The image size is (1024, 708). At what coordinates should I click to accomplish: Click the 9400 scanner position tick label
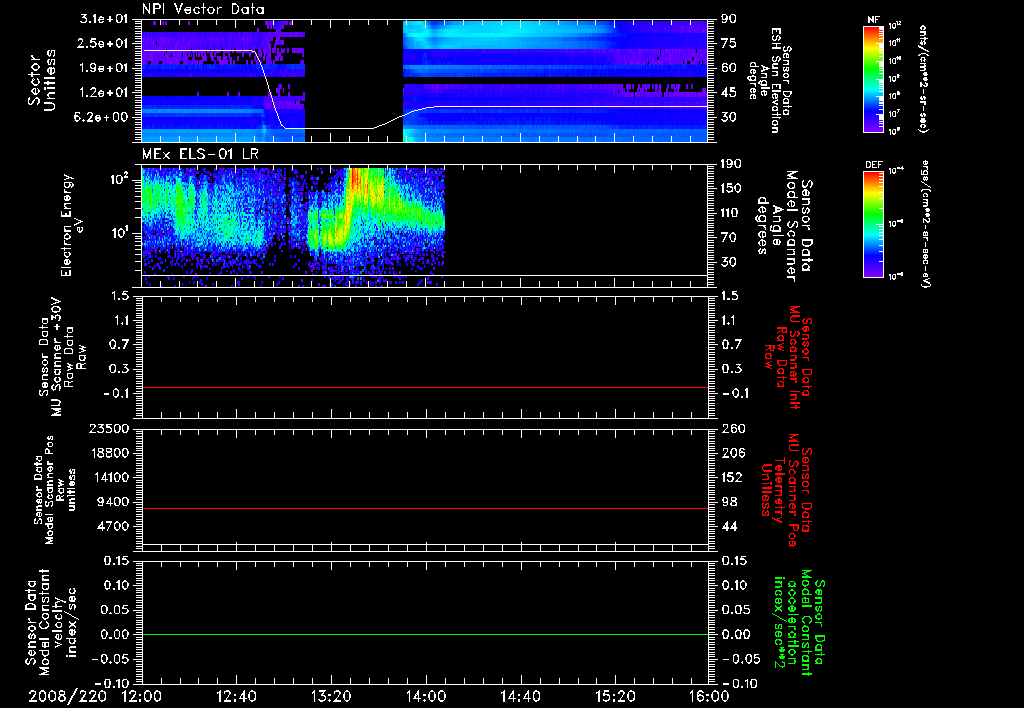[112, 502]
